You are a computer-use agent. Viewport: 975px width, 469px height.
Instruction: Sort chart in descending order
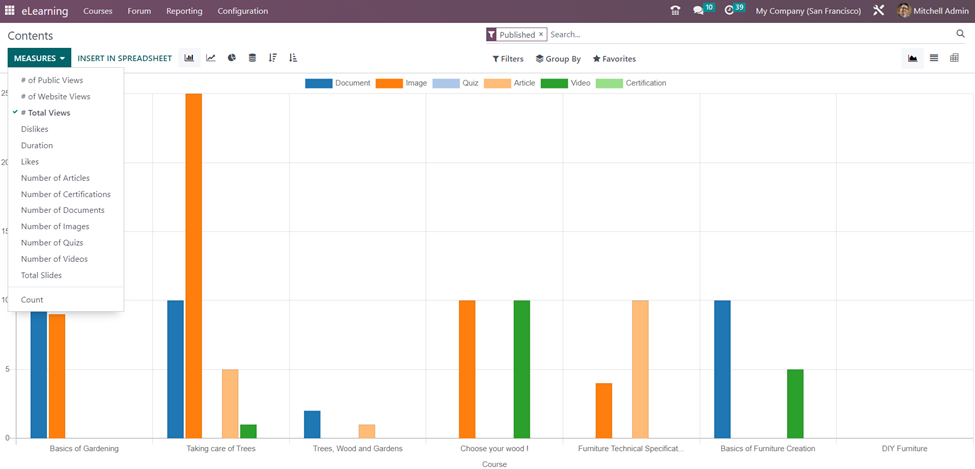pyautogui.click(x=273, y=58)
